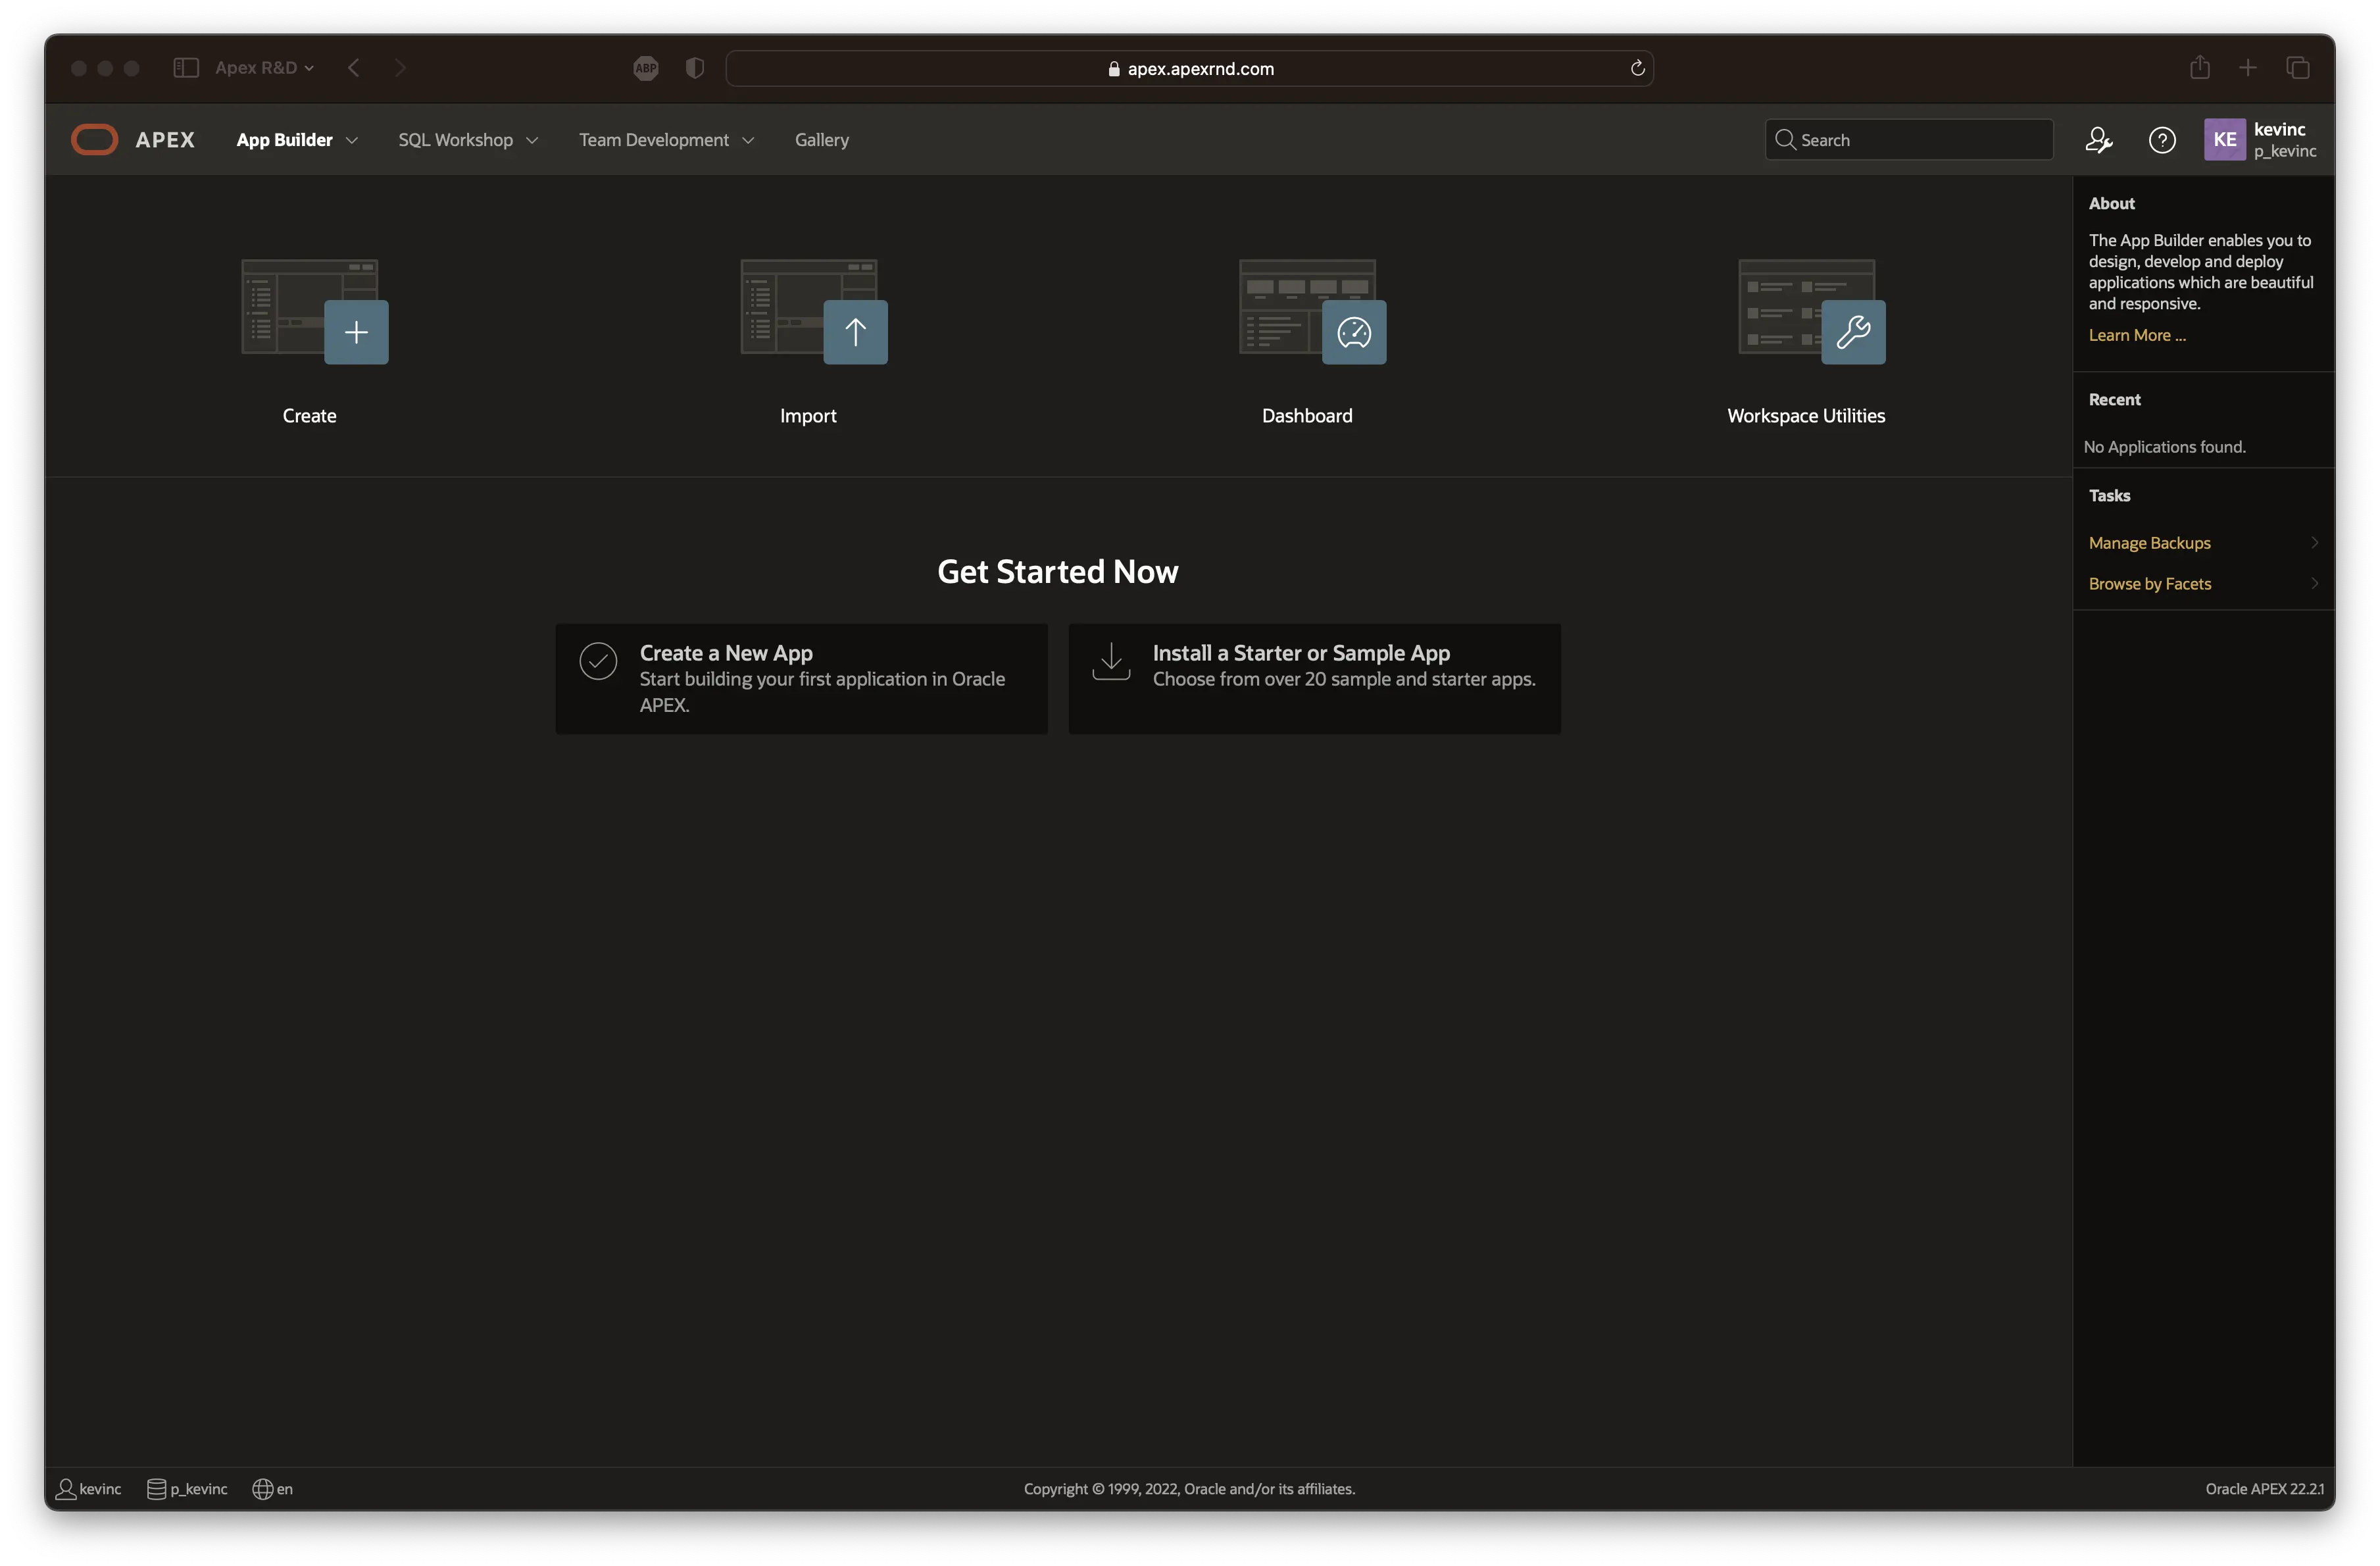The width and height of the screenshot is (2380, 1566).
Task: Expand the Team Development menu chevron
Action: 748,140
